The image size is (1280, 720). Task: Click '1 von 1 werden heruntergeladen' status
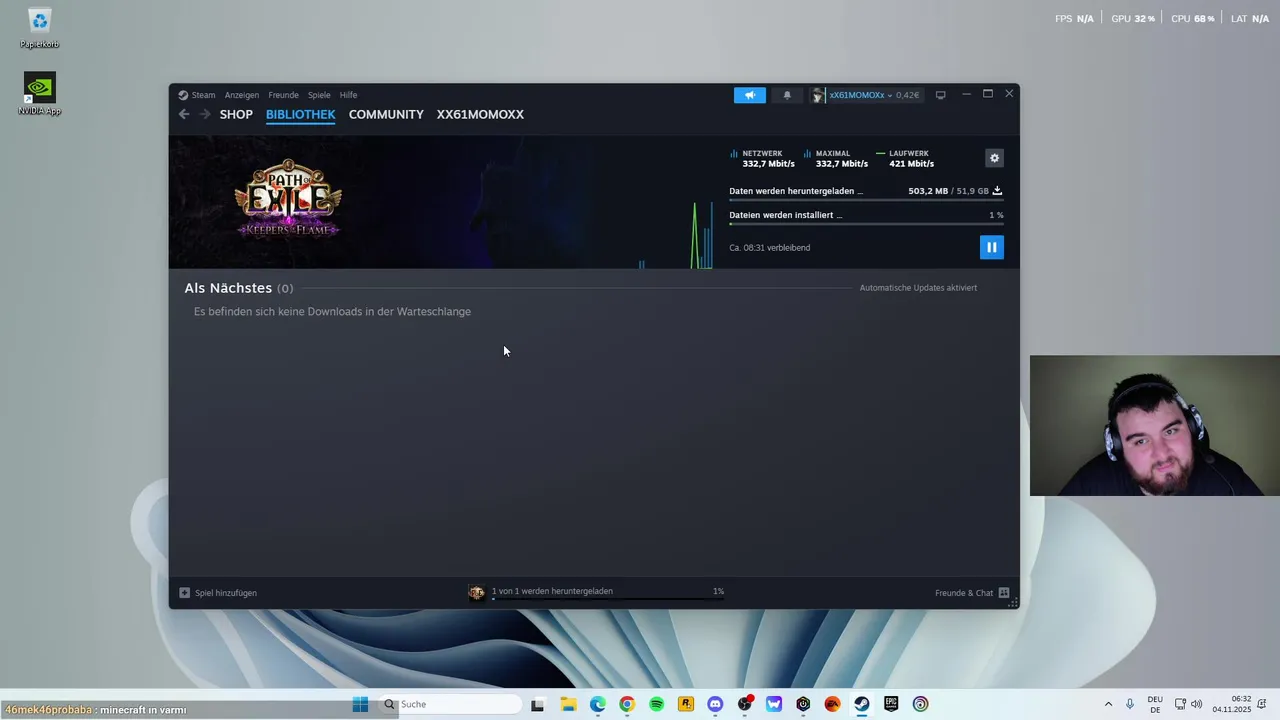click(x=552, y=591)
